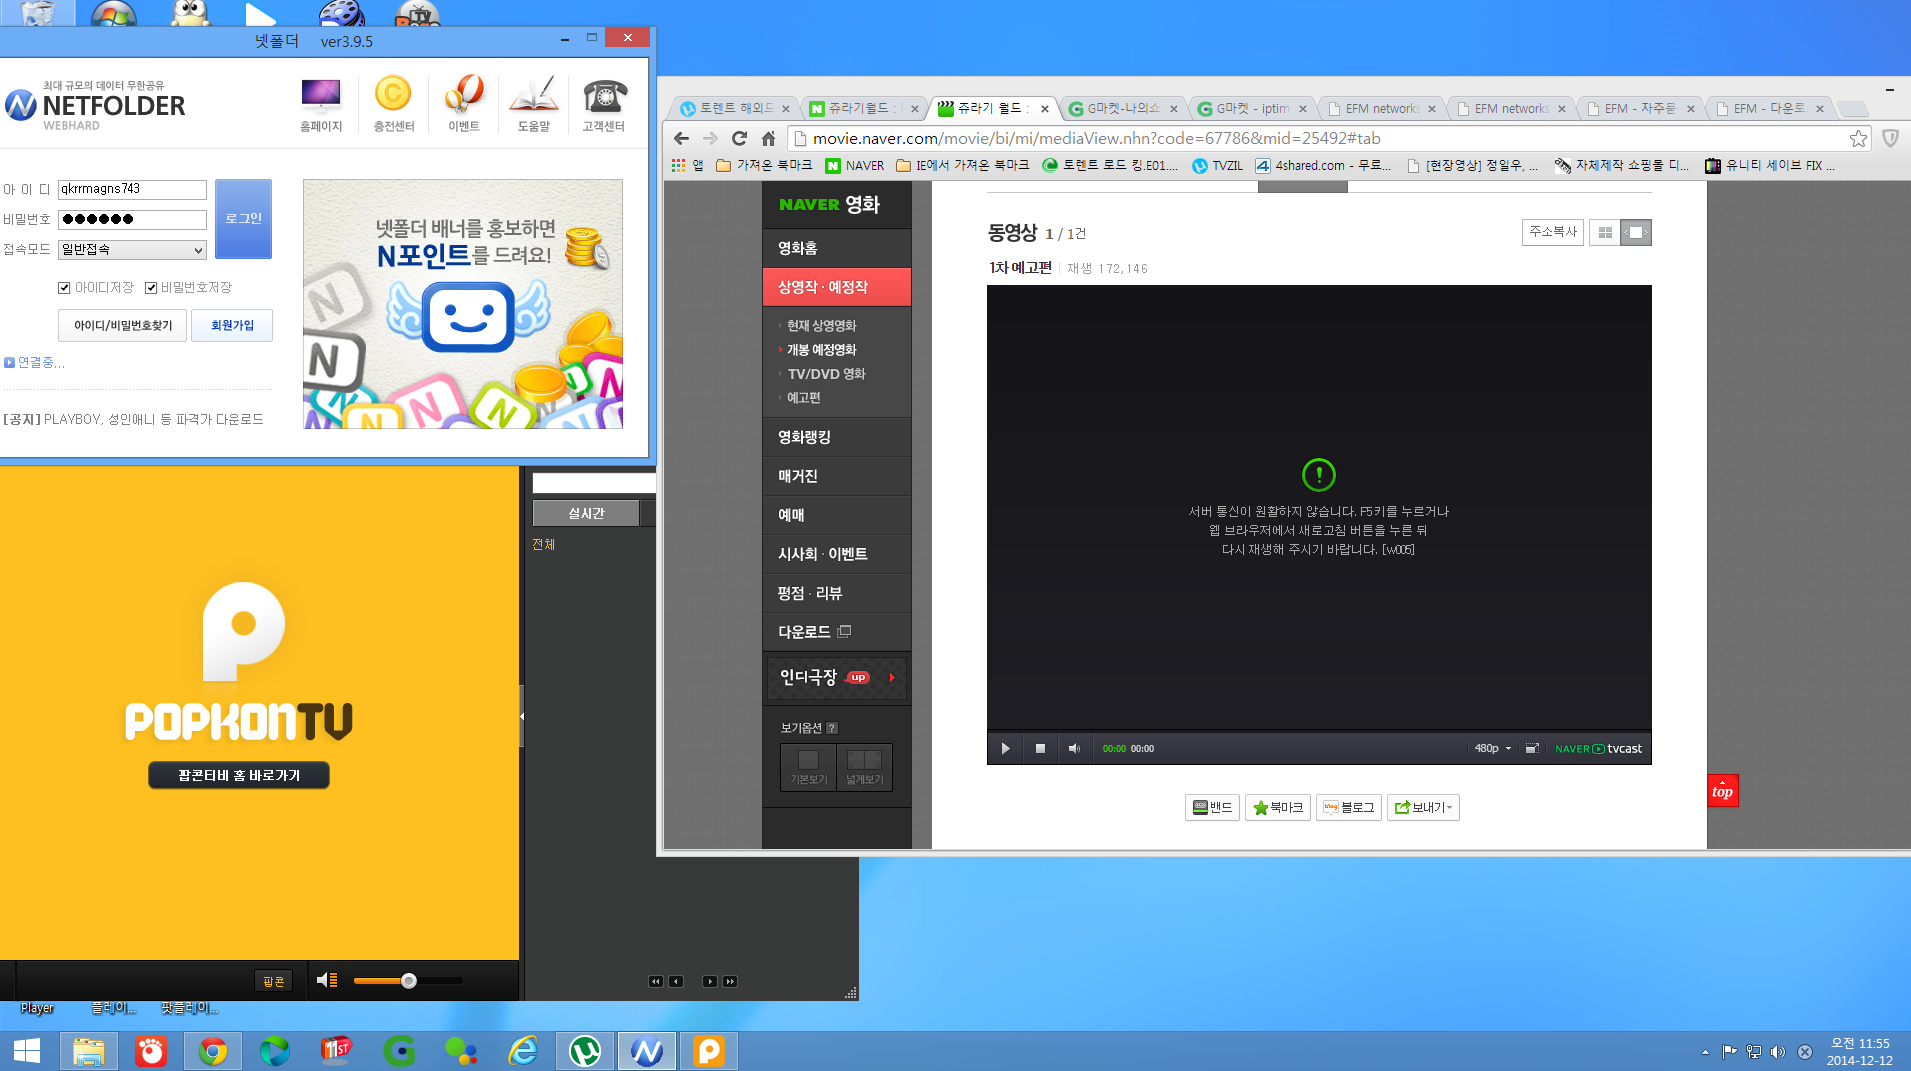Toggle the save ID (아이디저장) checkbox

(64, 288)
